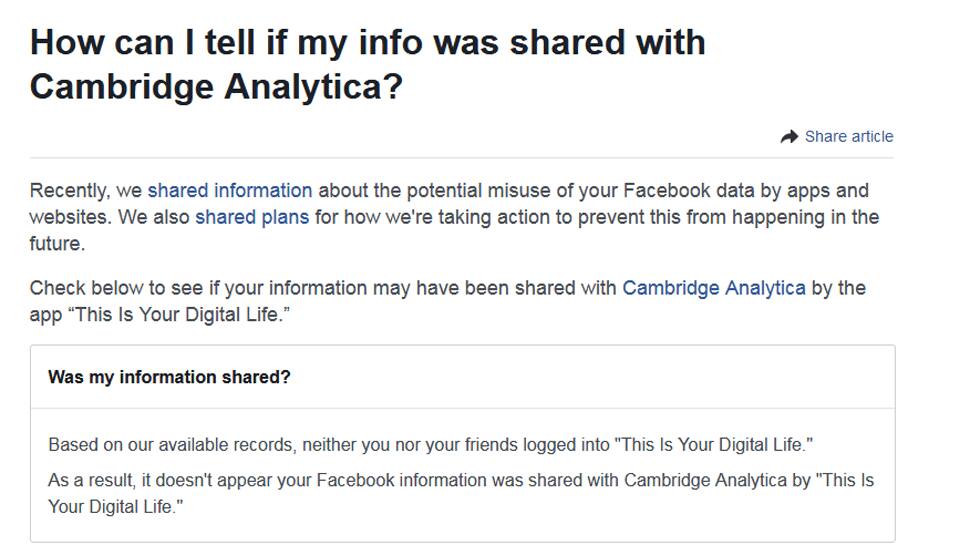The width and height of the screenshot is (970, 545).
Task: Click the share arrow icon
Action: [x=789, y=137]
